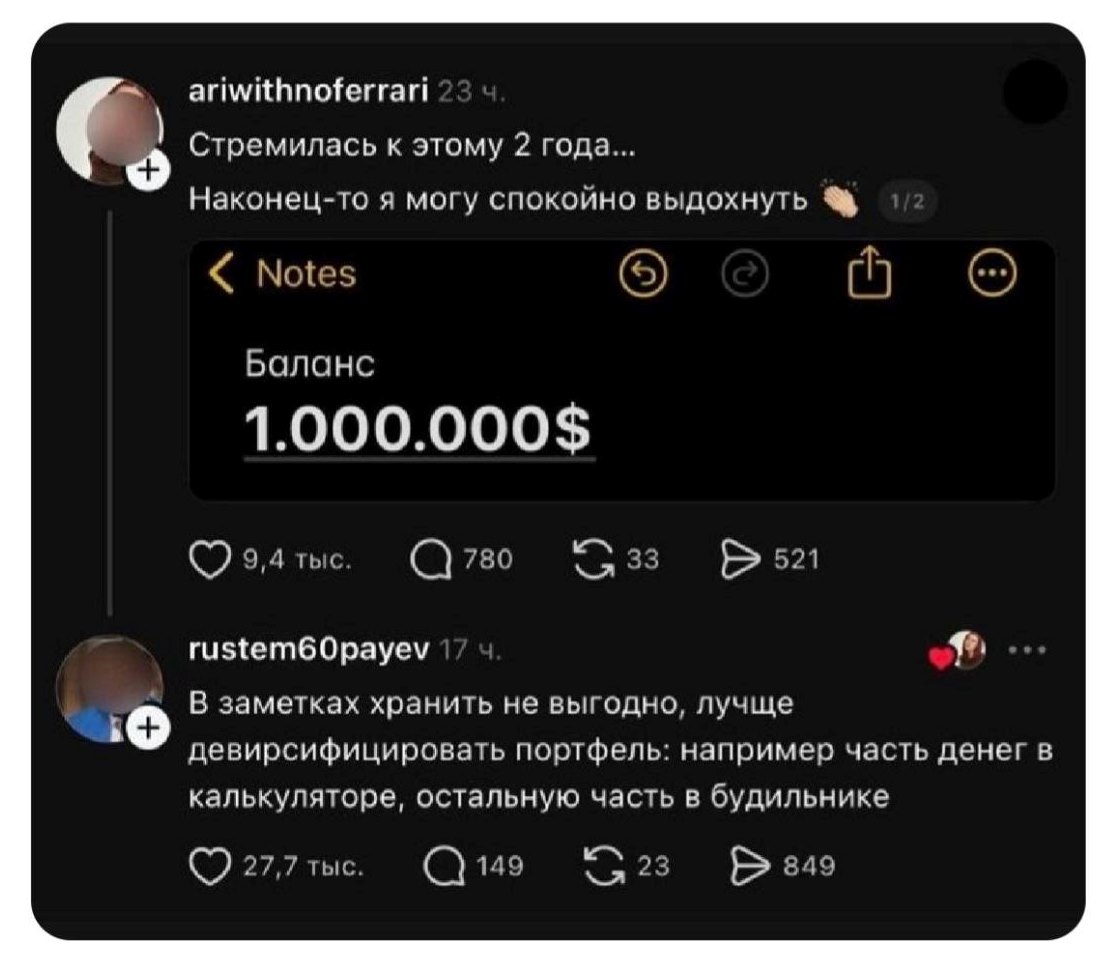The image size is (1116, 962).
Task: Tap the 1/2 image counter badge
Action: tap(907, 202)
